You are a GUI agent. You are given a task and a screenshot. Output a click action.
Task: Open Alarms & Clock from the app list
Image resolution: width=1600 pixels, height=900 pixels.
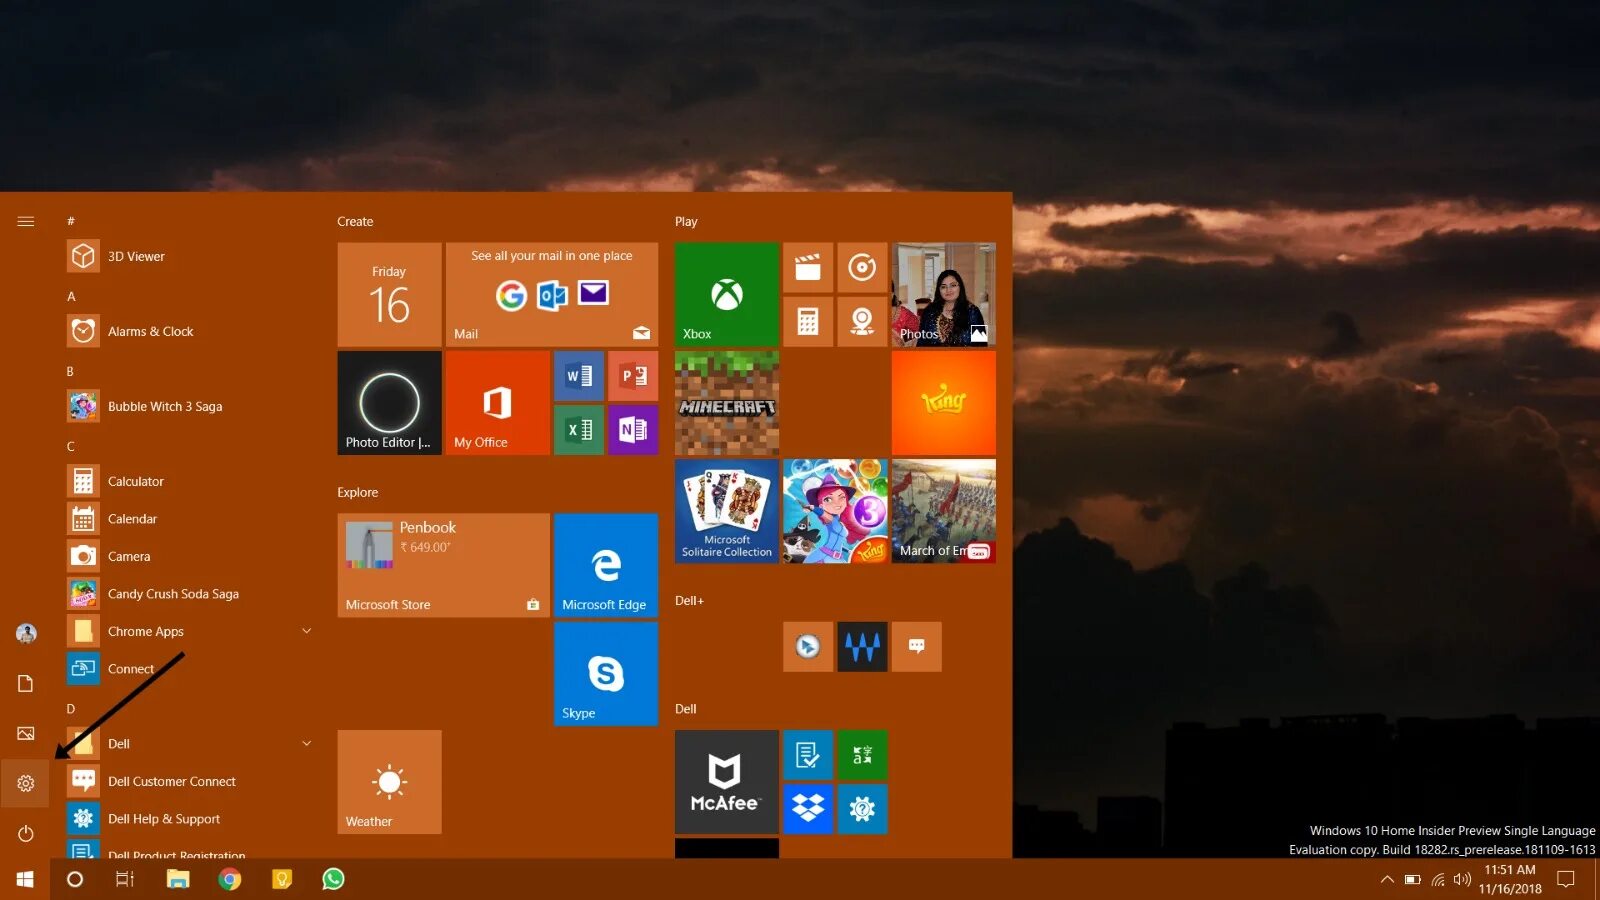pos(191,331)
